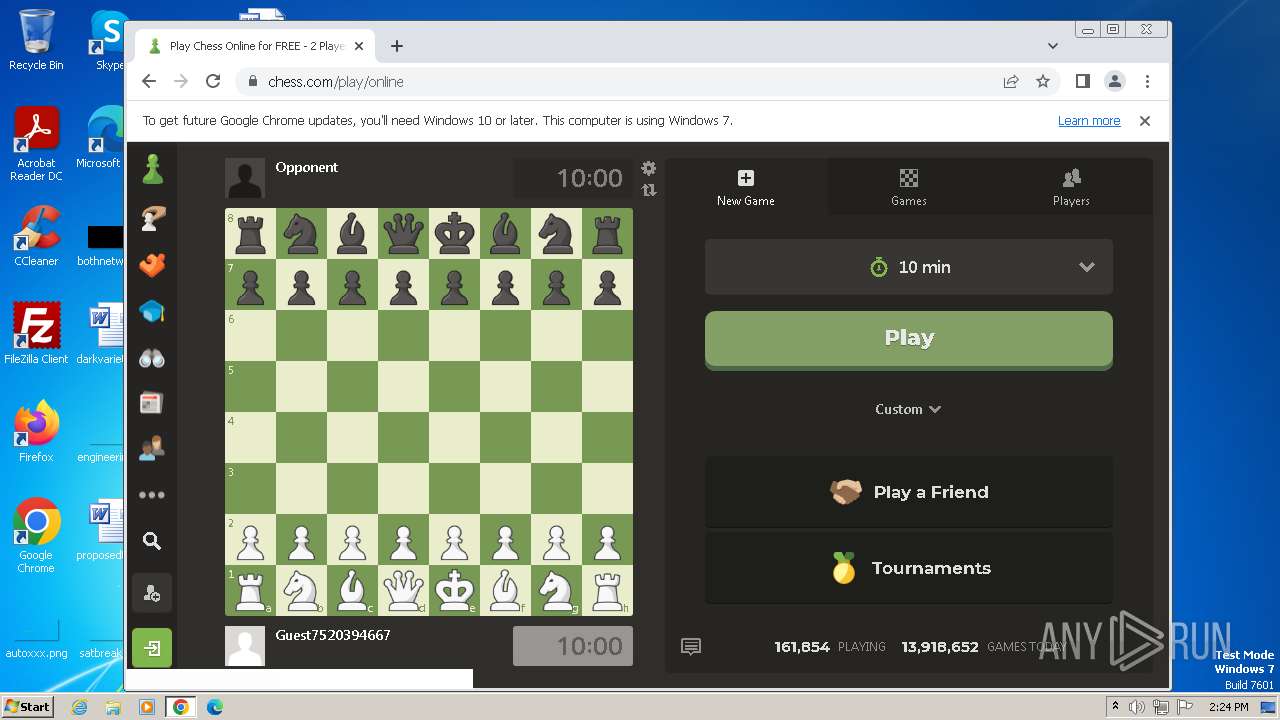Switch to the Games tab
Image resolution: width=1280 pixels, height=720 pixels.
click(x=909, y=186)
